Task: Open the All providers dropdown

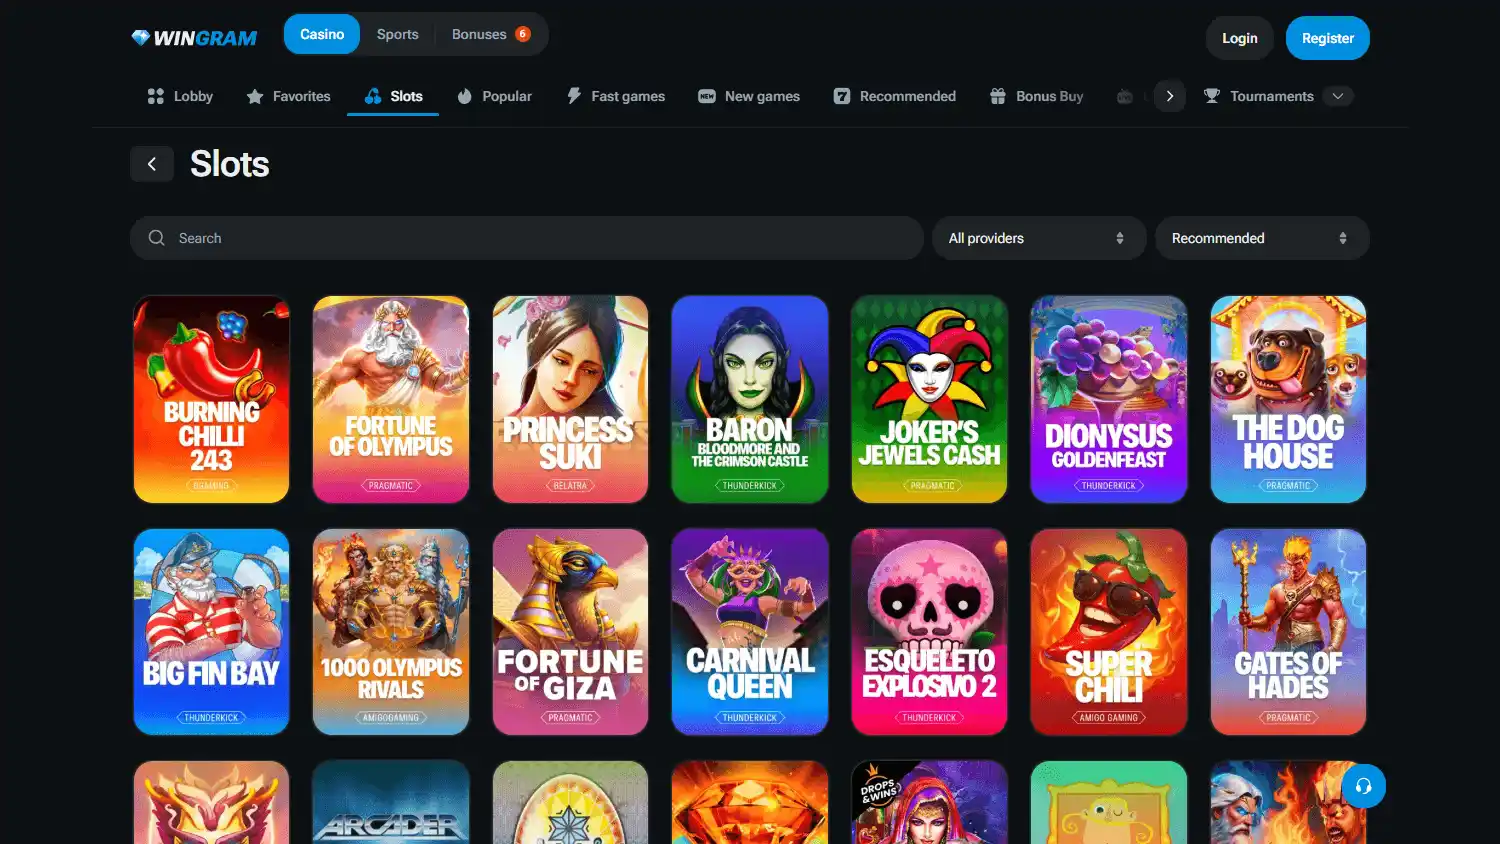Action: coord(1039,238)
